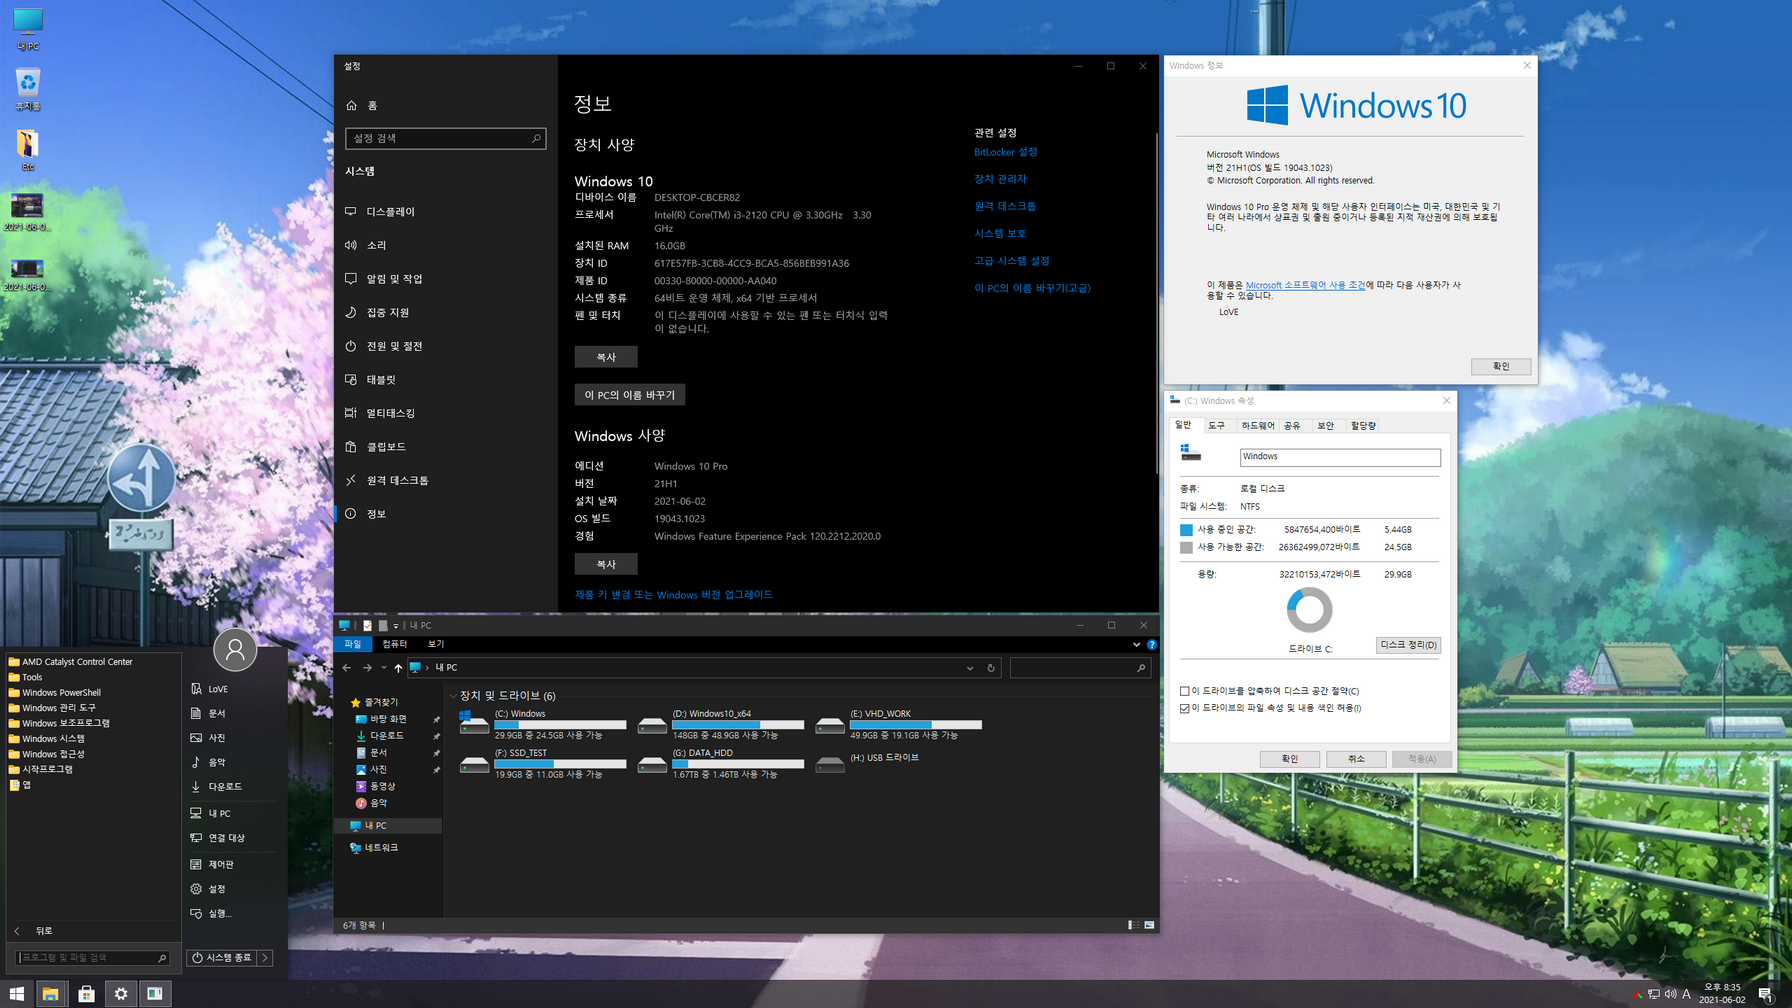1792x1008 pixels.
Task: Open Power & sleep settings
Action: [445, 346]
